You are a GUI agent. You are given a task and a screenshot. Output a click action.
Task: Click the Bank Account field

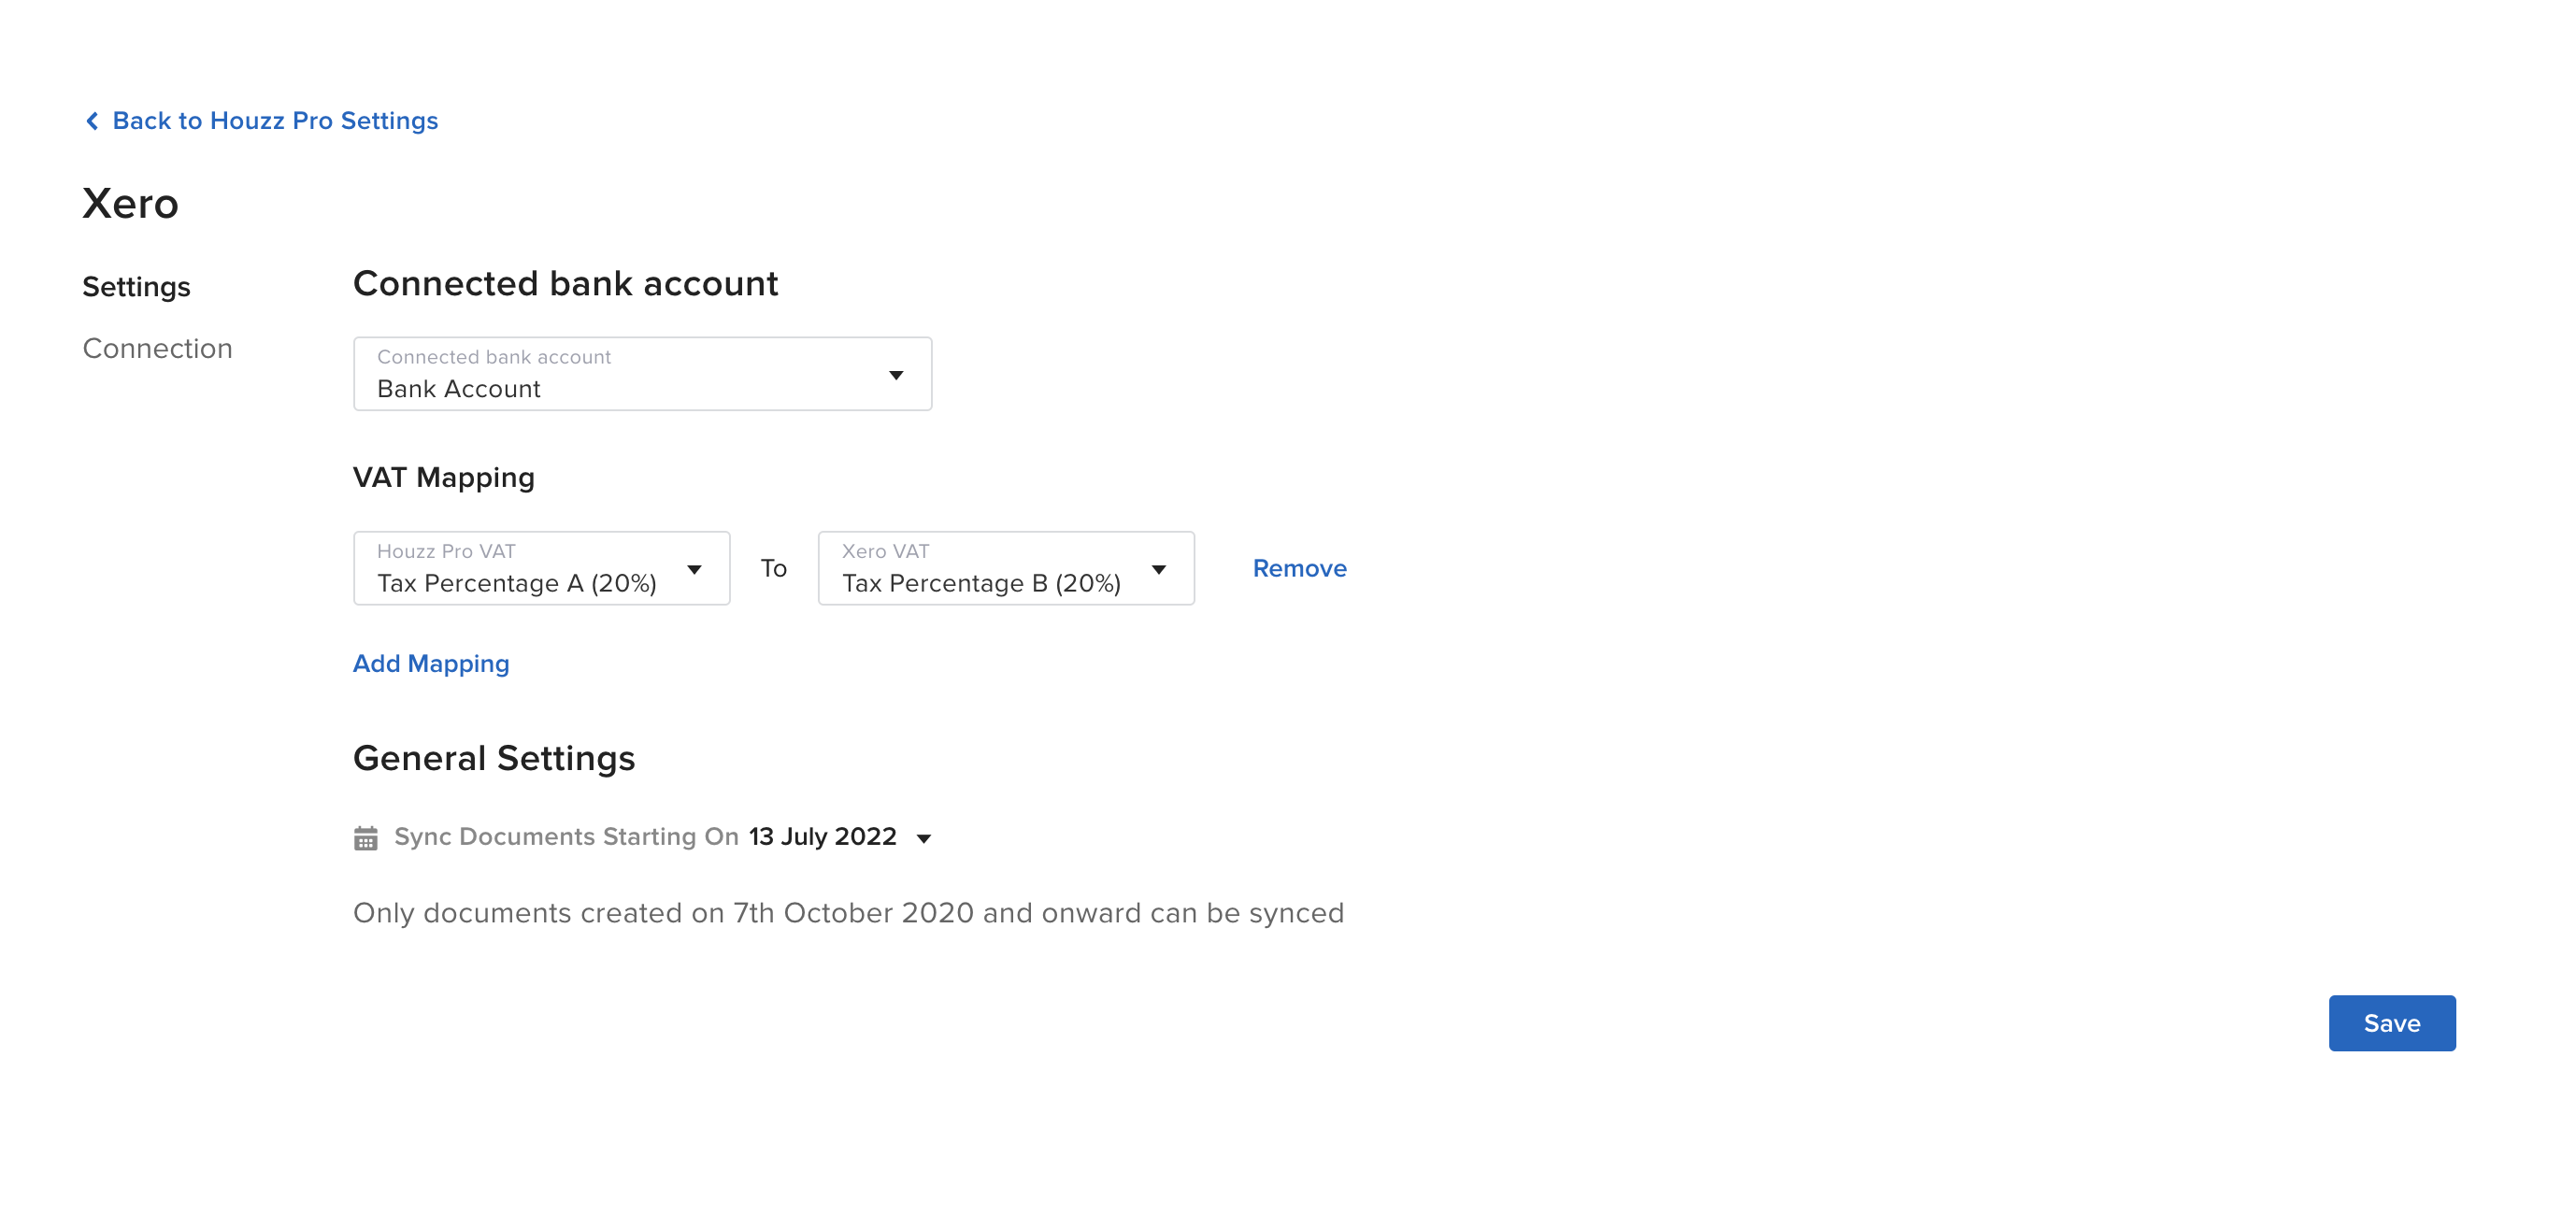click(x=600, y=388)
